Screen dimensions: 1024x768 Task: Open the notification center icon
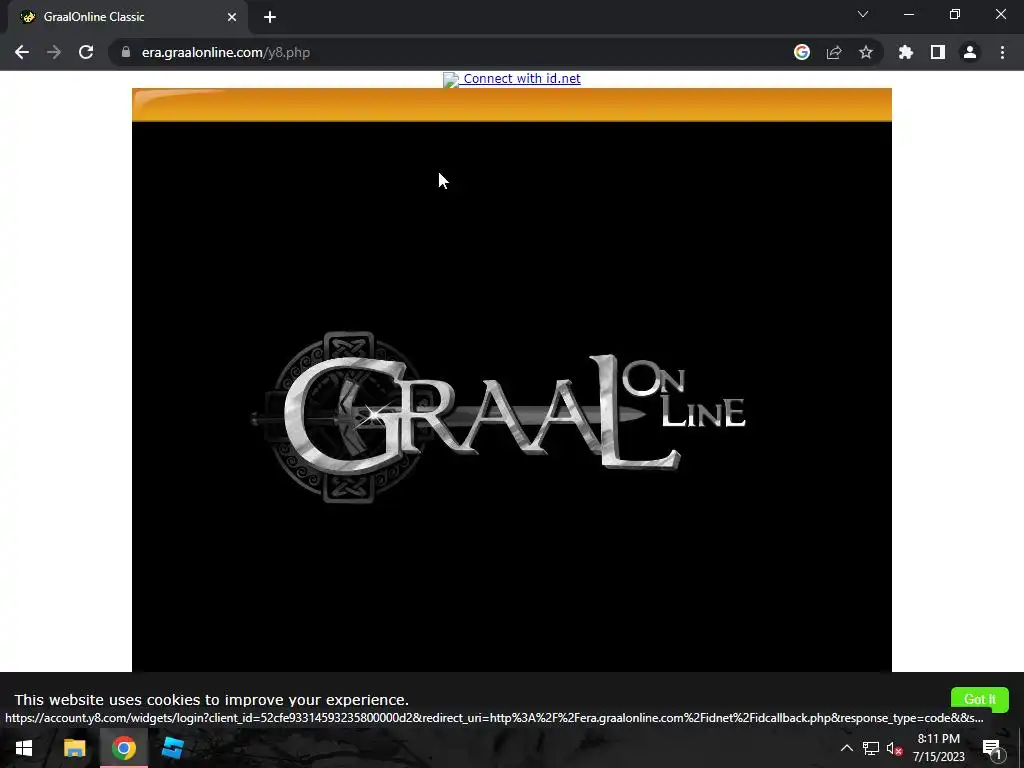992,748
